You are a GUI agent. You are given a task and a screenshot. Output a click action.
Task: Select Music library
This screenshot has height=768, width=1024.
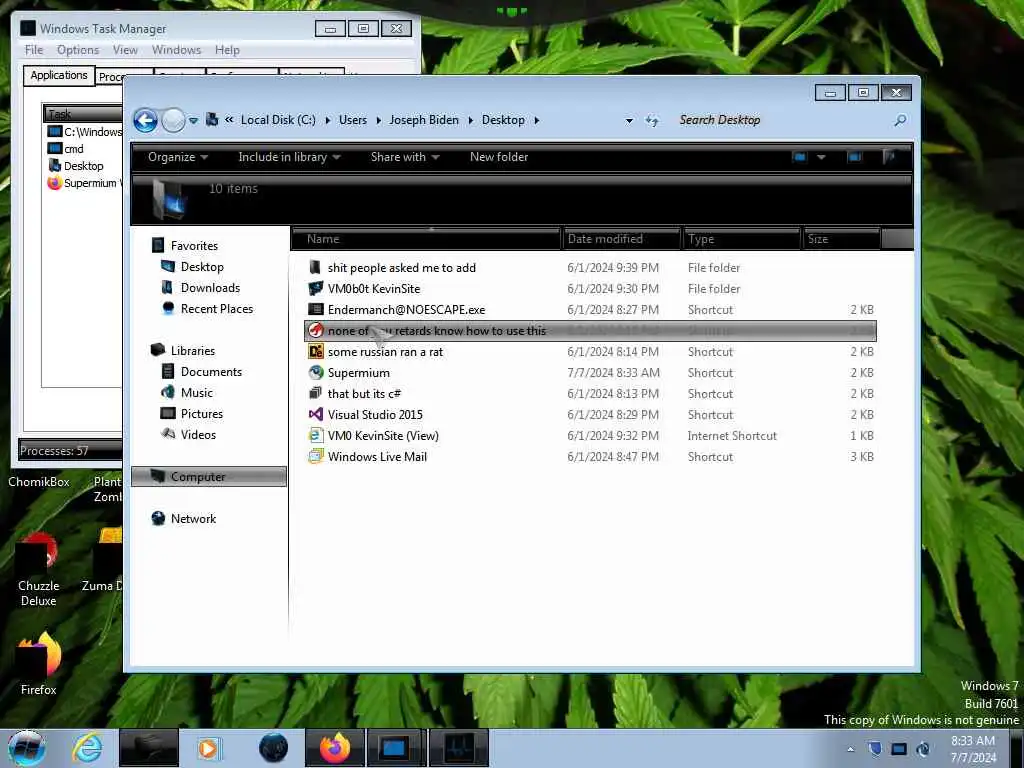tap(197, 392)
